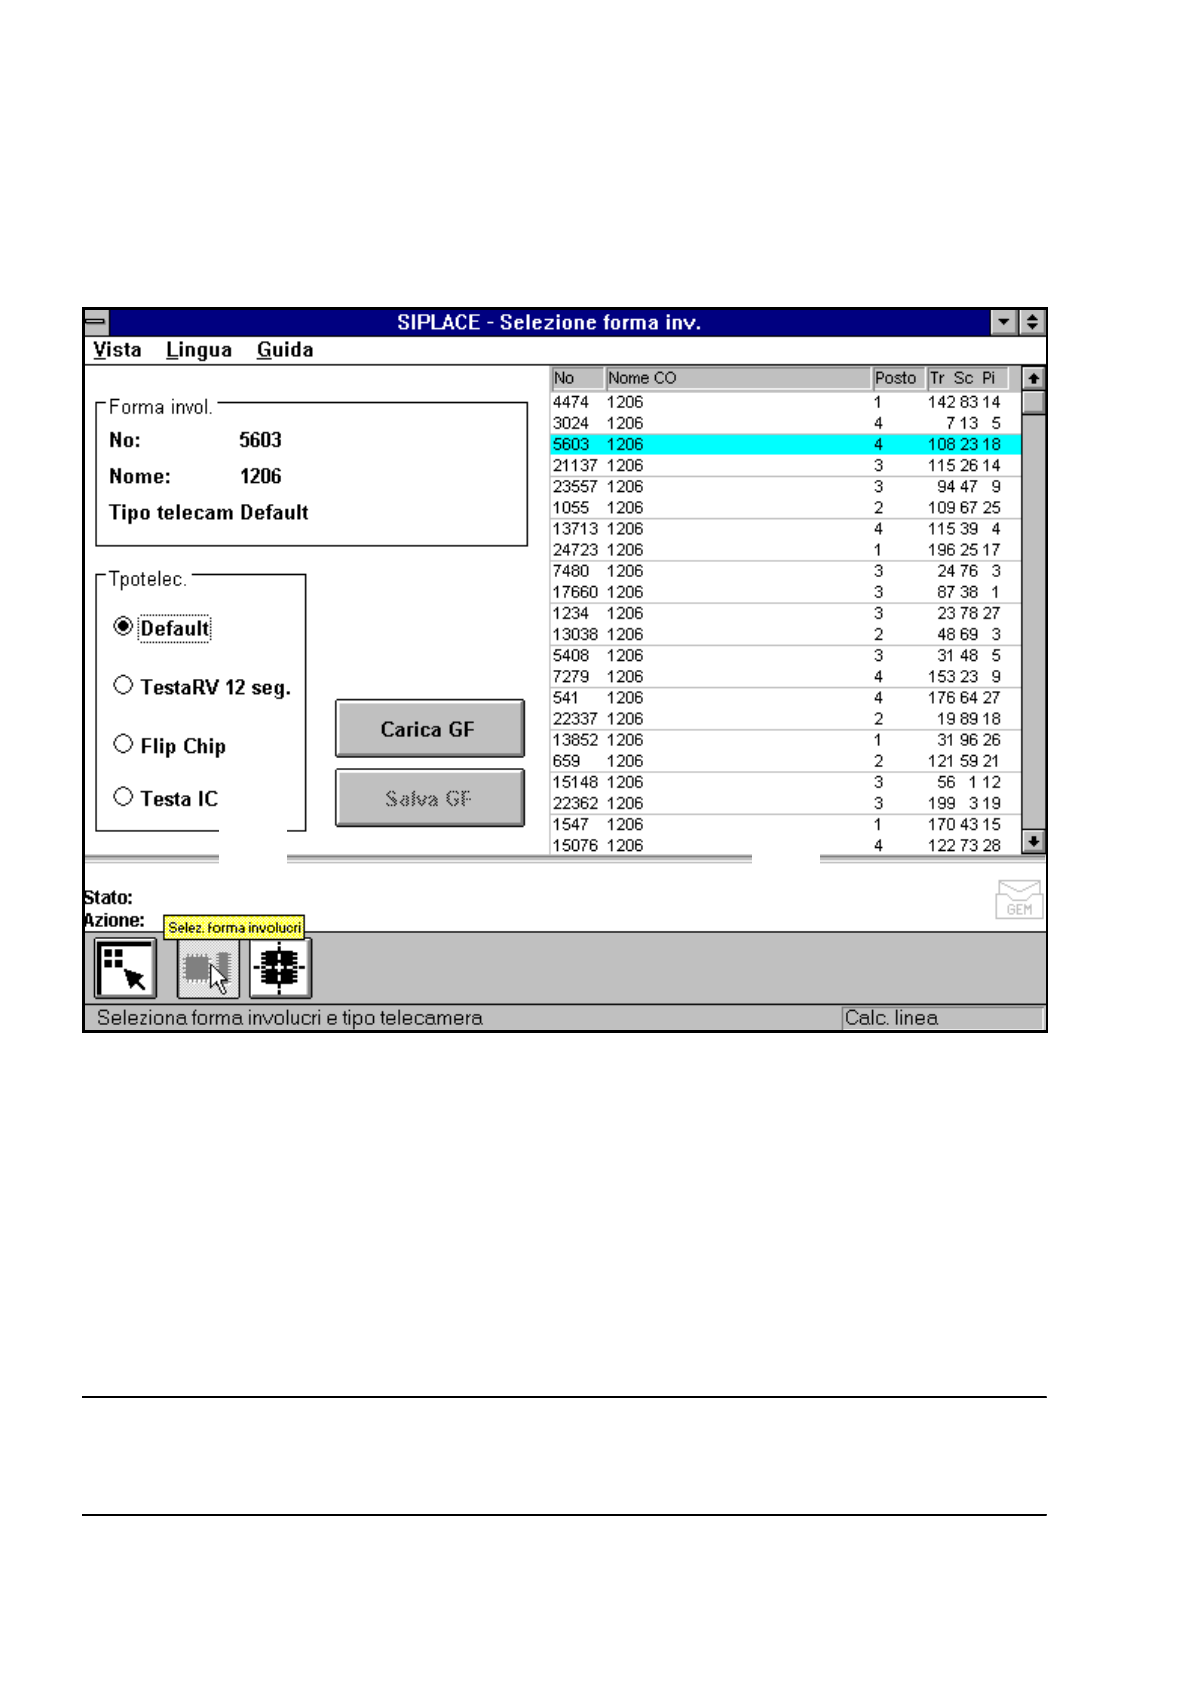Open the Vista menu
The width and height of the screenshot is (1188, 1684).
pyautogui.click(x=117, y=350)
